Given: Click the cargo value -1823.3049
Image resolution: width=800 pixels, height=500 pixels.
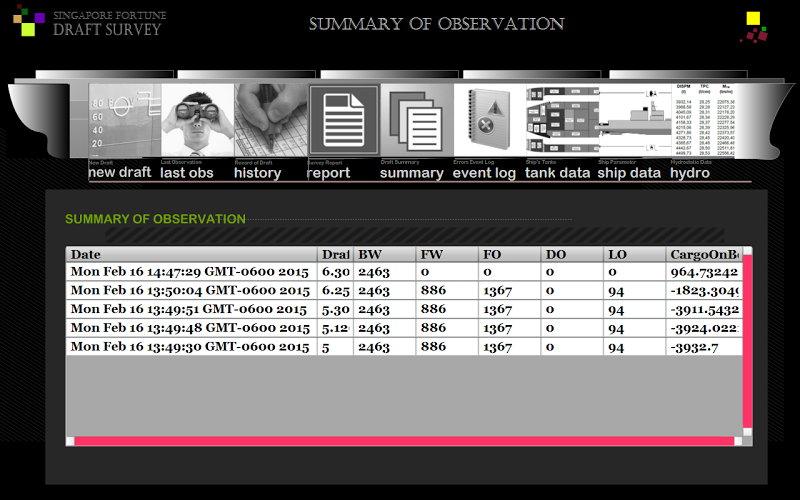Looking at the screenshot, I should tap(705, 291).
